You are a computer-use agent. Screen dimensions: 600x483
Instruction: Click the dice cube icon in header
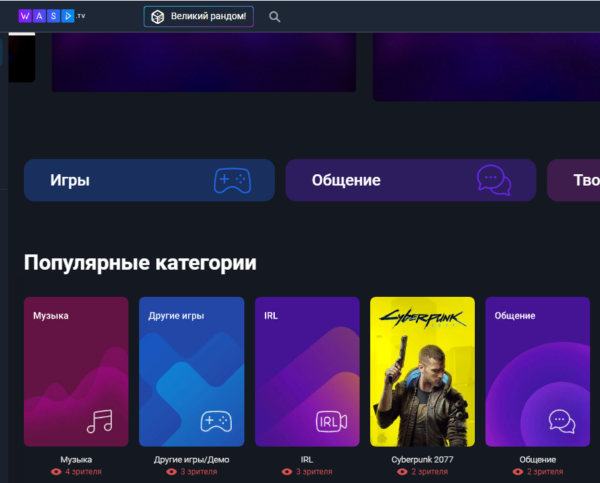pyautogui.click(x=157, y=17)
